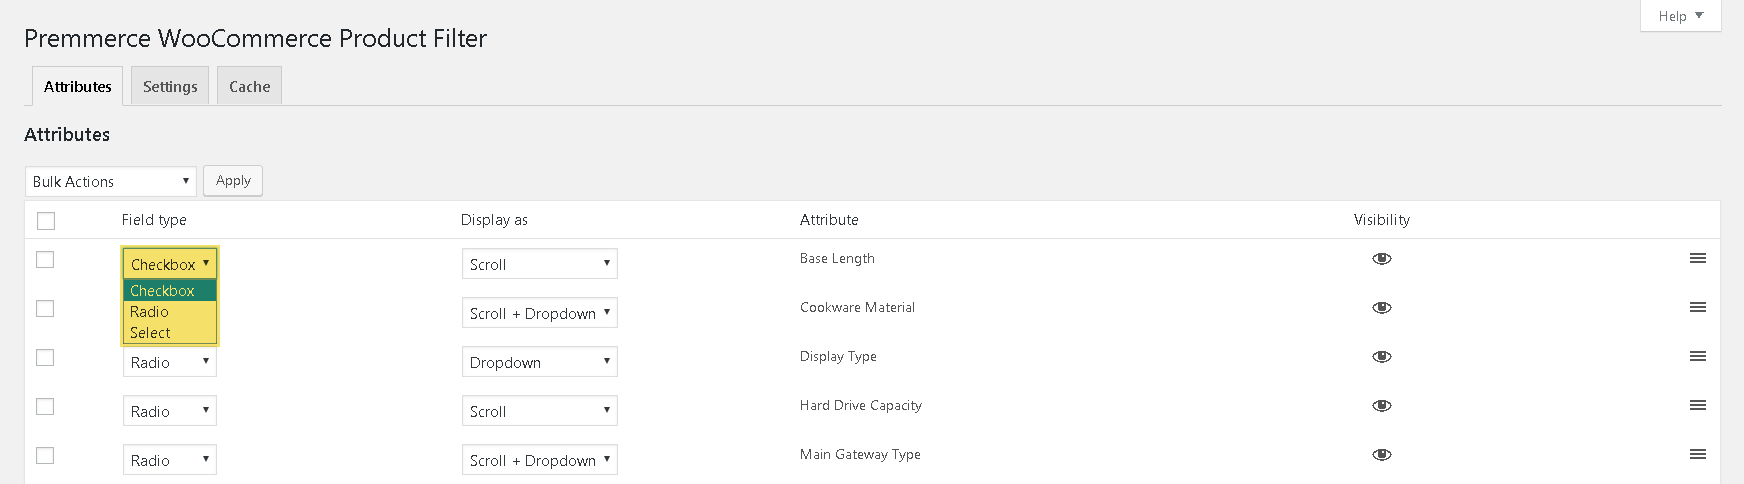Click drag handle icon for Hard Drive Capacity
The image size is (1744, 484).
pos(1698,405)
